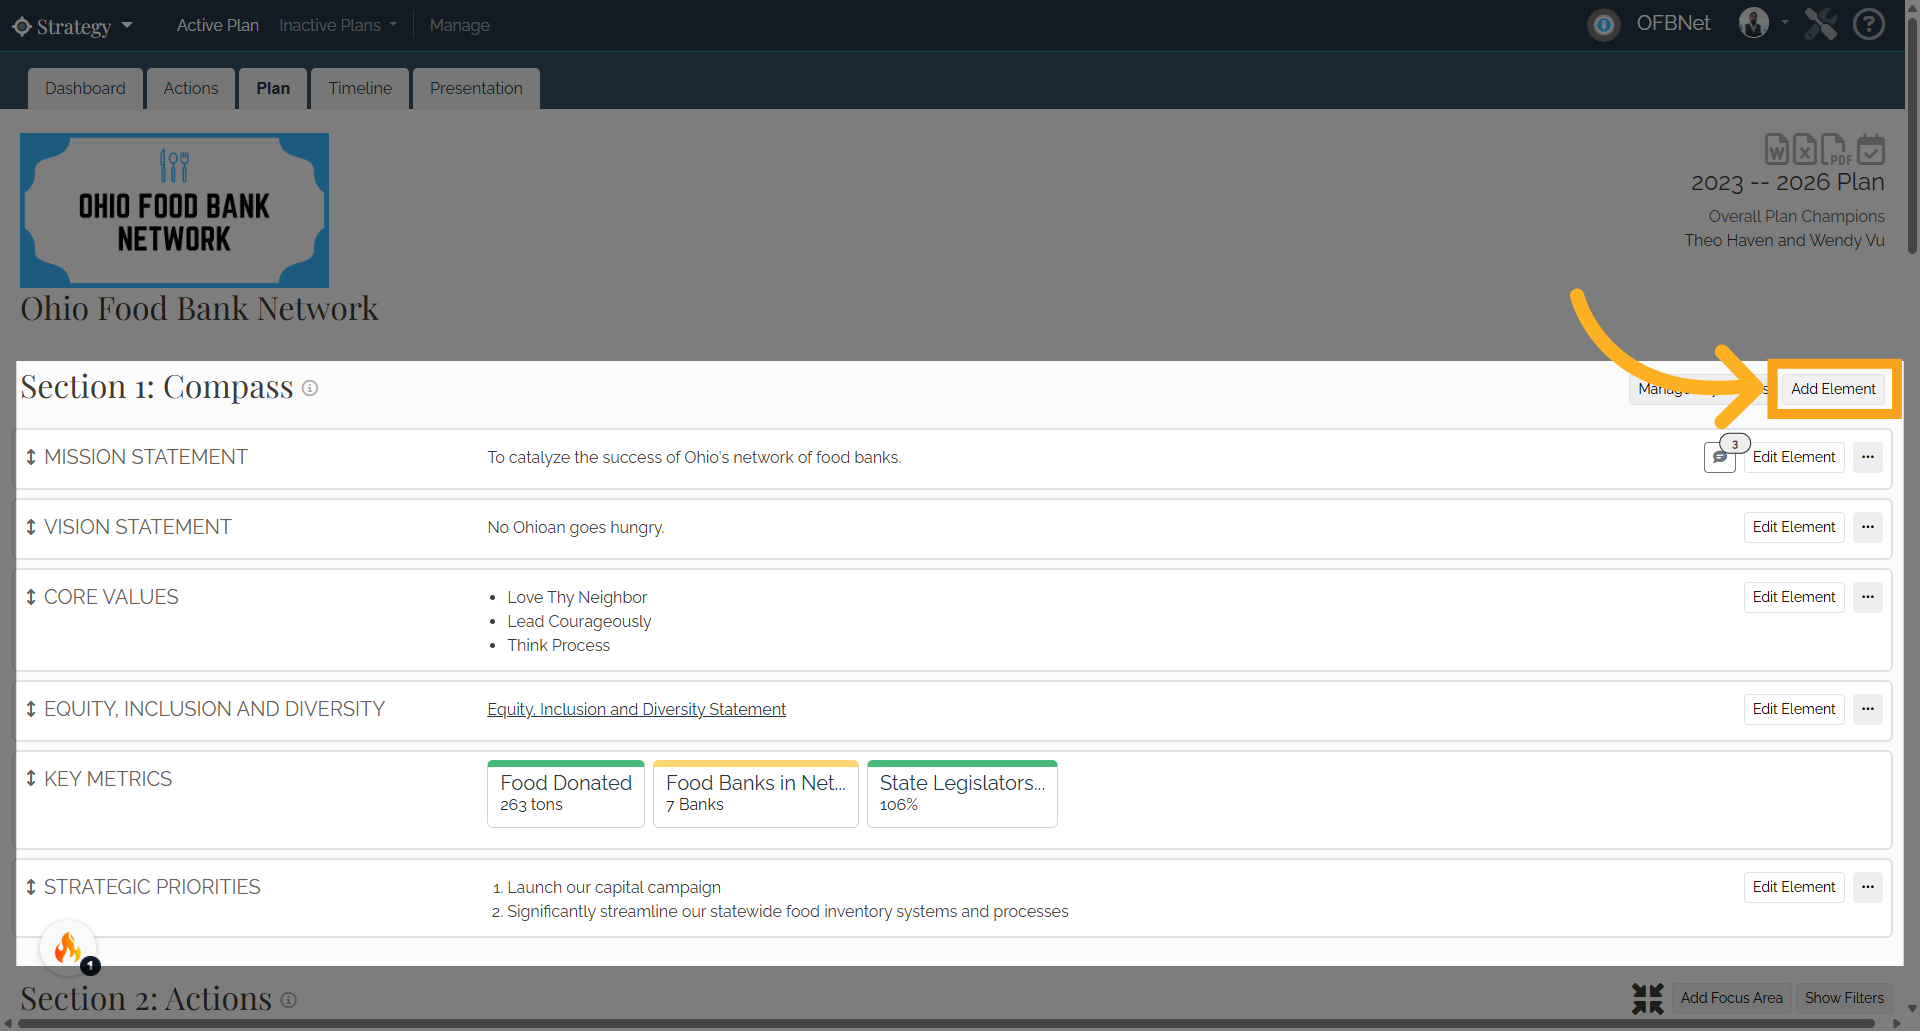Open the Food Banks in Network metric card
Viewport: 1920px width, 1031px height.
point(756,794)
